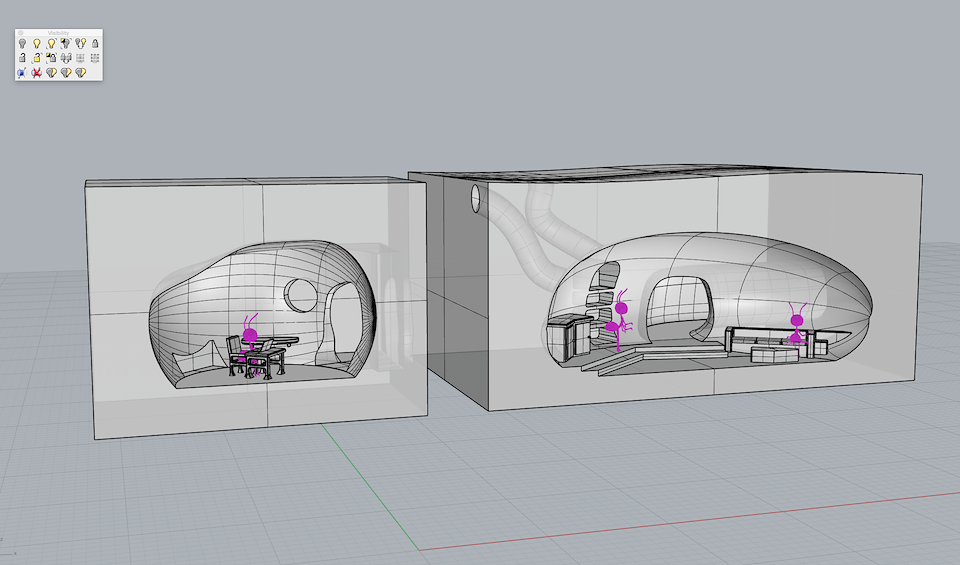Click Swap Hidden and Visible double-bulb icon
The height and width of the screenshot is (565, 960).
[x=80, y=43]
